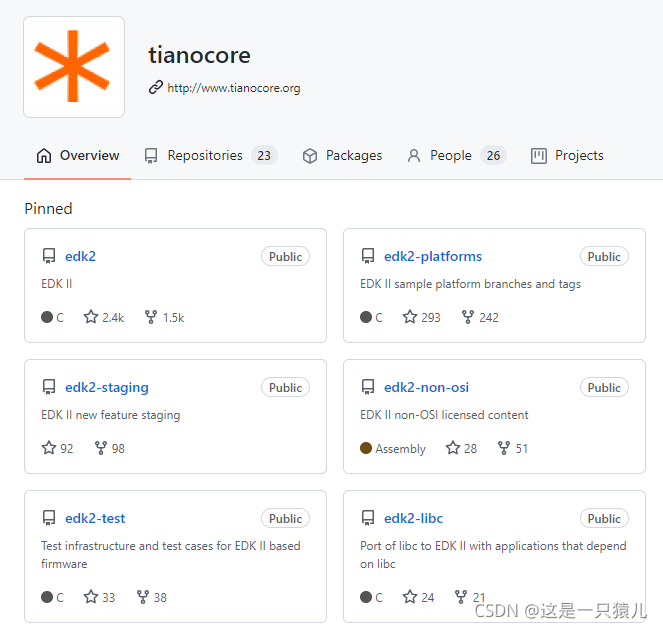Click the fork icon with 38 on edk2-test
The width and height of the screenshot is (663, 628).
click(143, 597)
